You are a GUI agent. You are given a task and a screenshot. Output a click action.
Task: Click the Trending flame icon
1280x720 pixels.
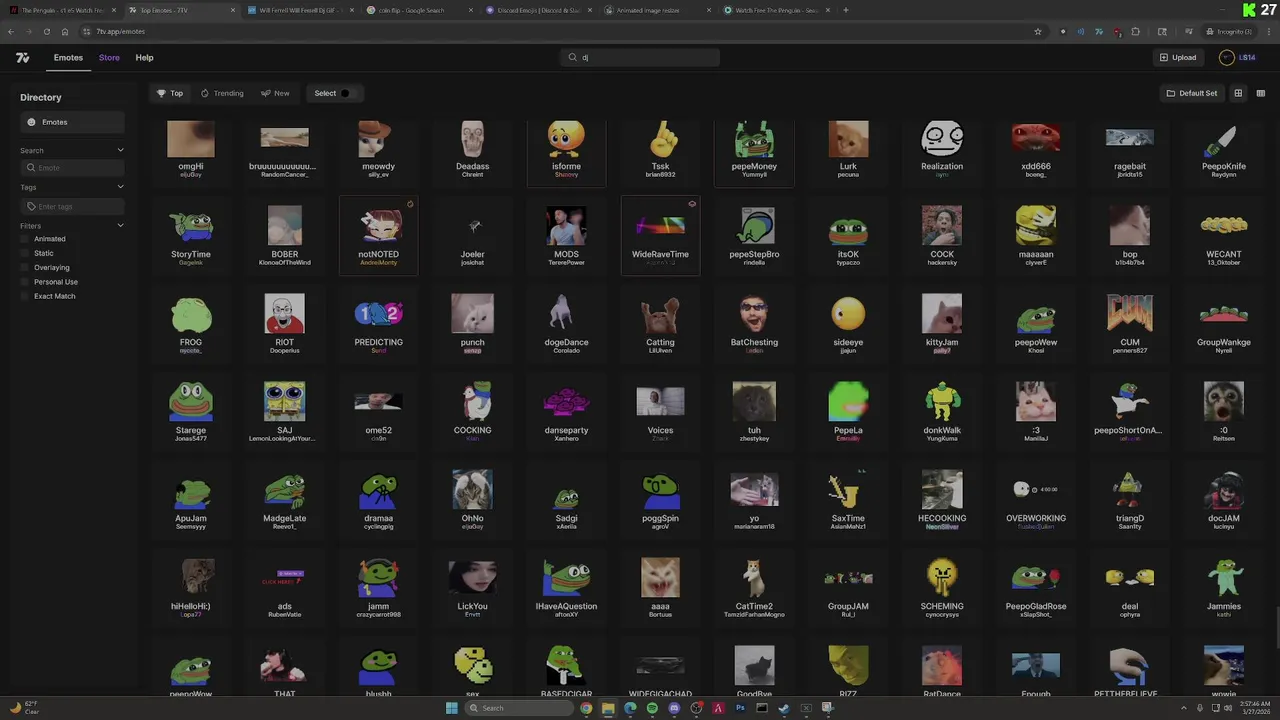coord(205,93)
